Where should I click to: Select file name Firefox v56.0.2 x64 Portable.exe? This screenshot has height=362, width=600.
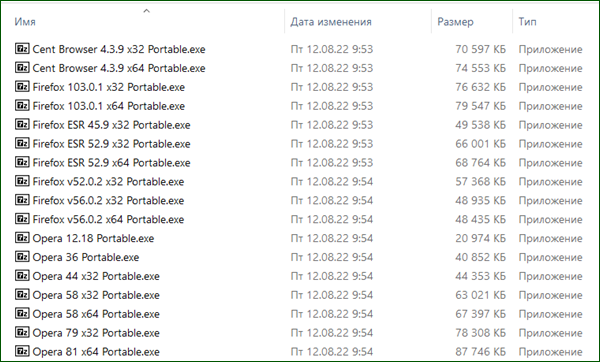(x=108, y=220)
